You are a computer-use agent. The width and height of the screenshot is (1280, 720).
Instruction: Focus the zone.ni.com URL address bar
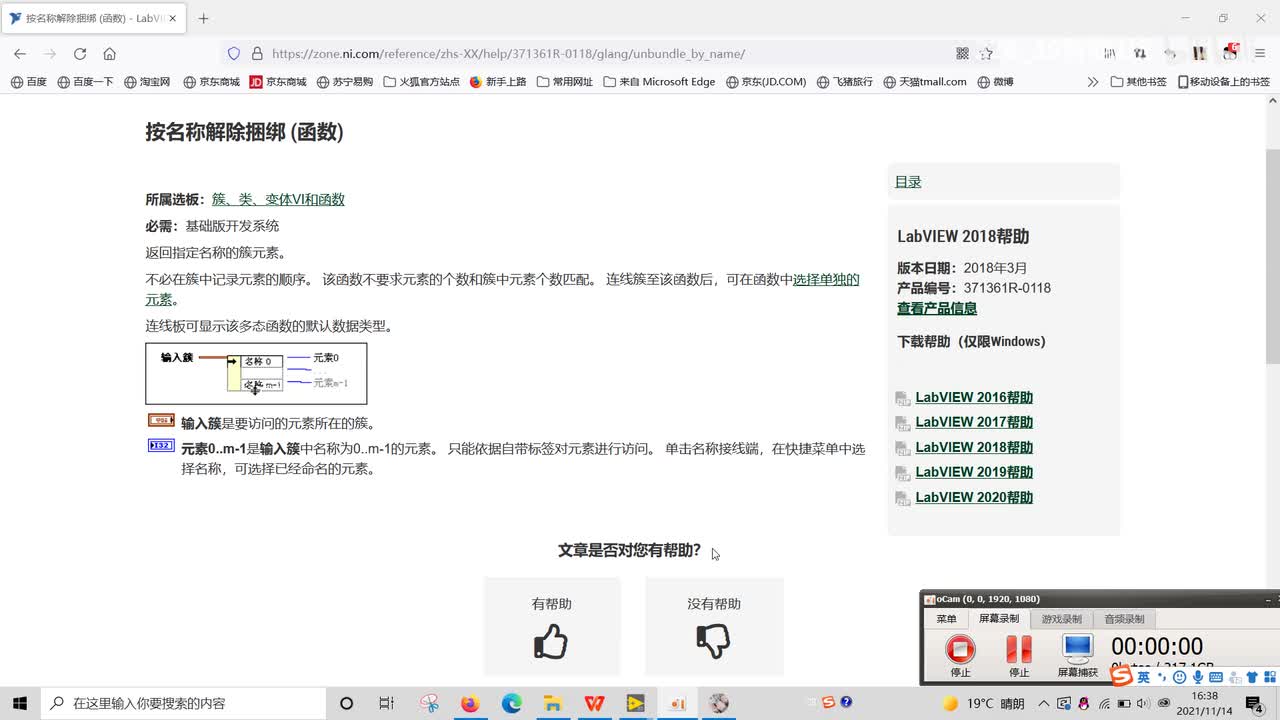click(600, 54)
